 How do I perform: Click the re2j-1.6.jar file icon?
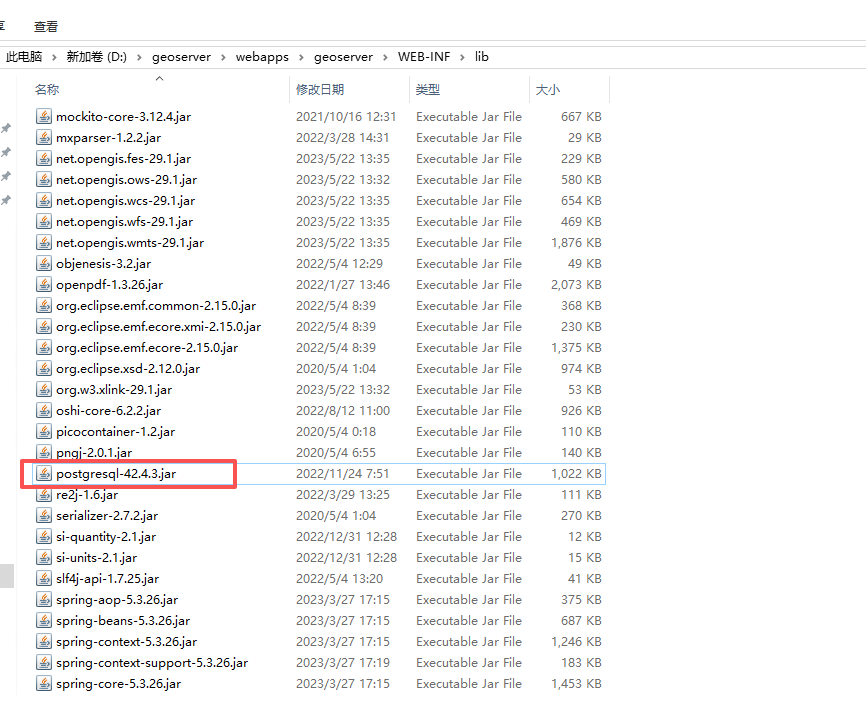pyautogui.click(x=44, y=494)
